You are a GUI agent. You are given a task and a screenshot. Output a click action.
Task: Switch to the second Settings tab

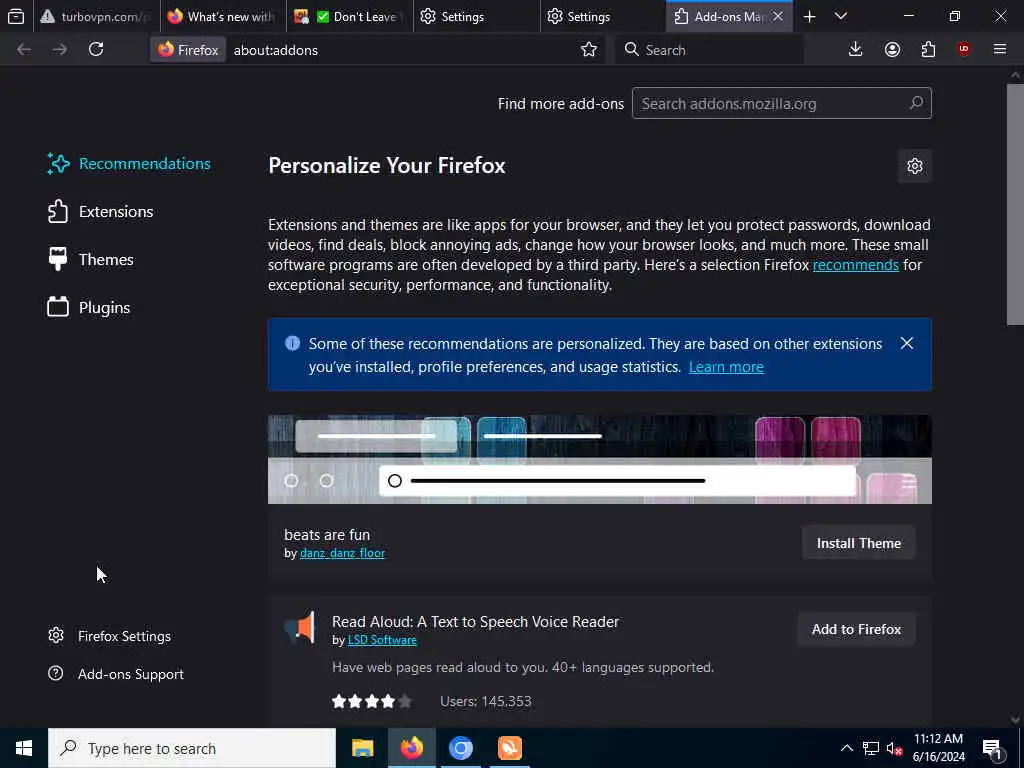pos(603,17)
